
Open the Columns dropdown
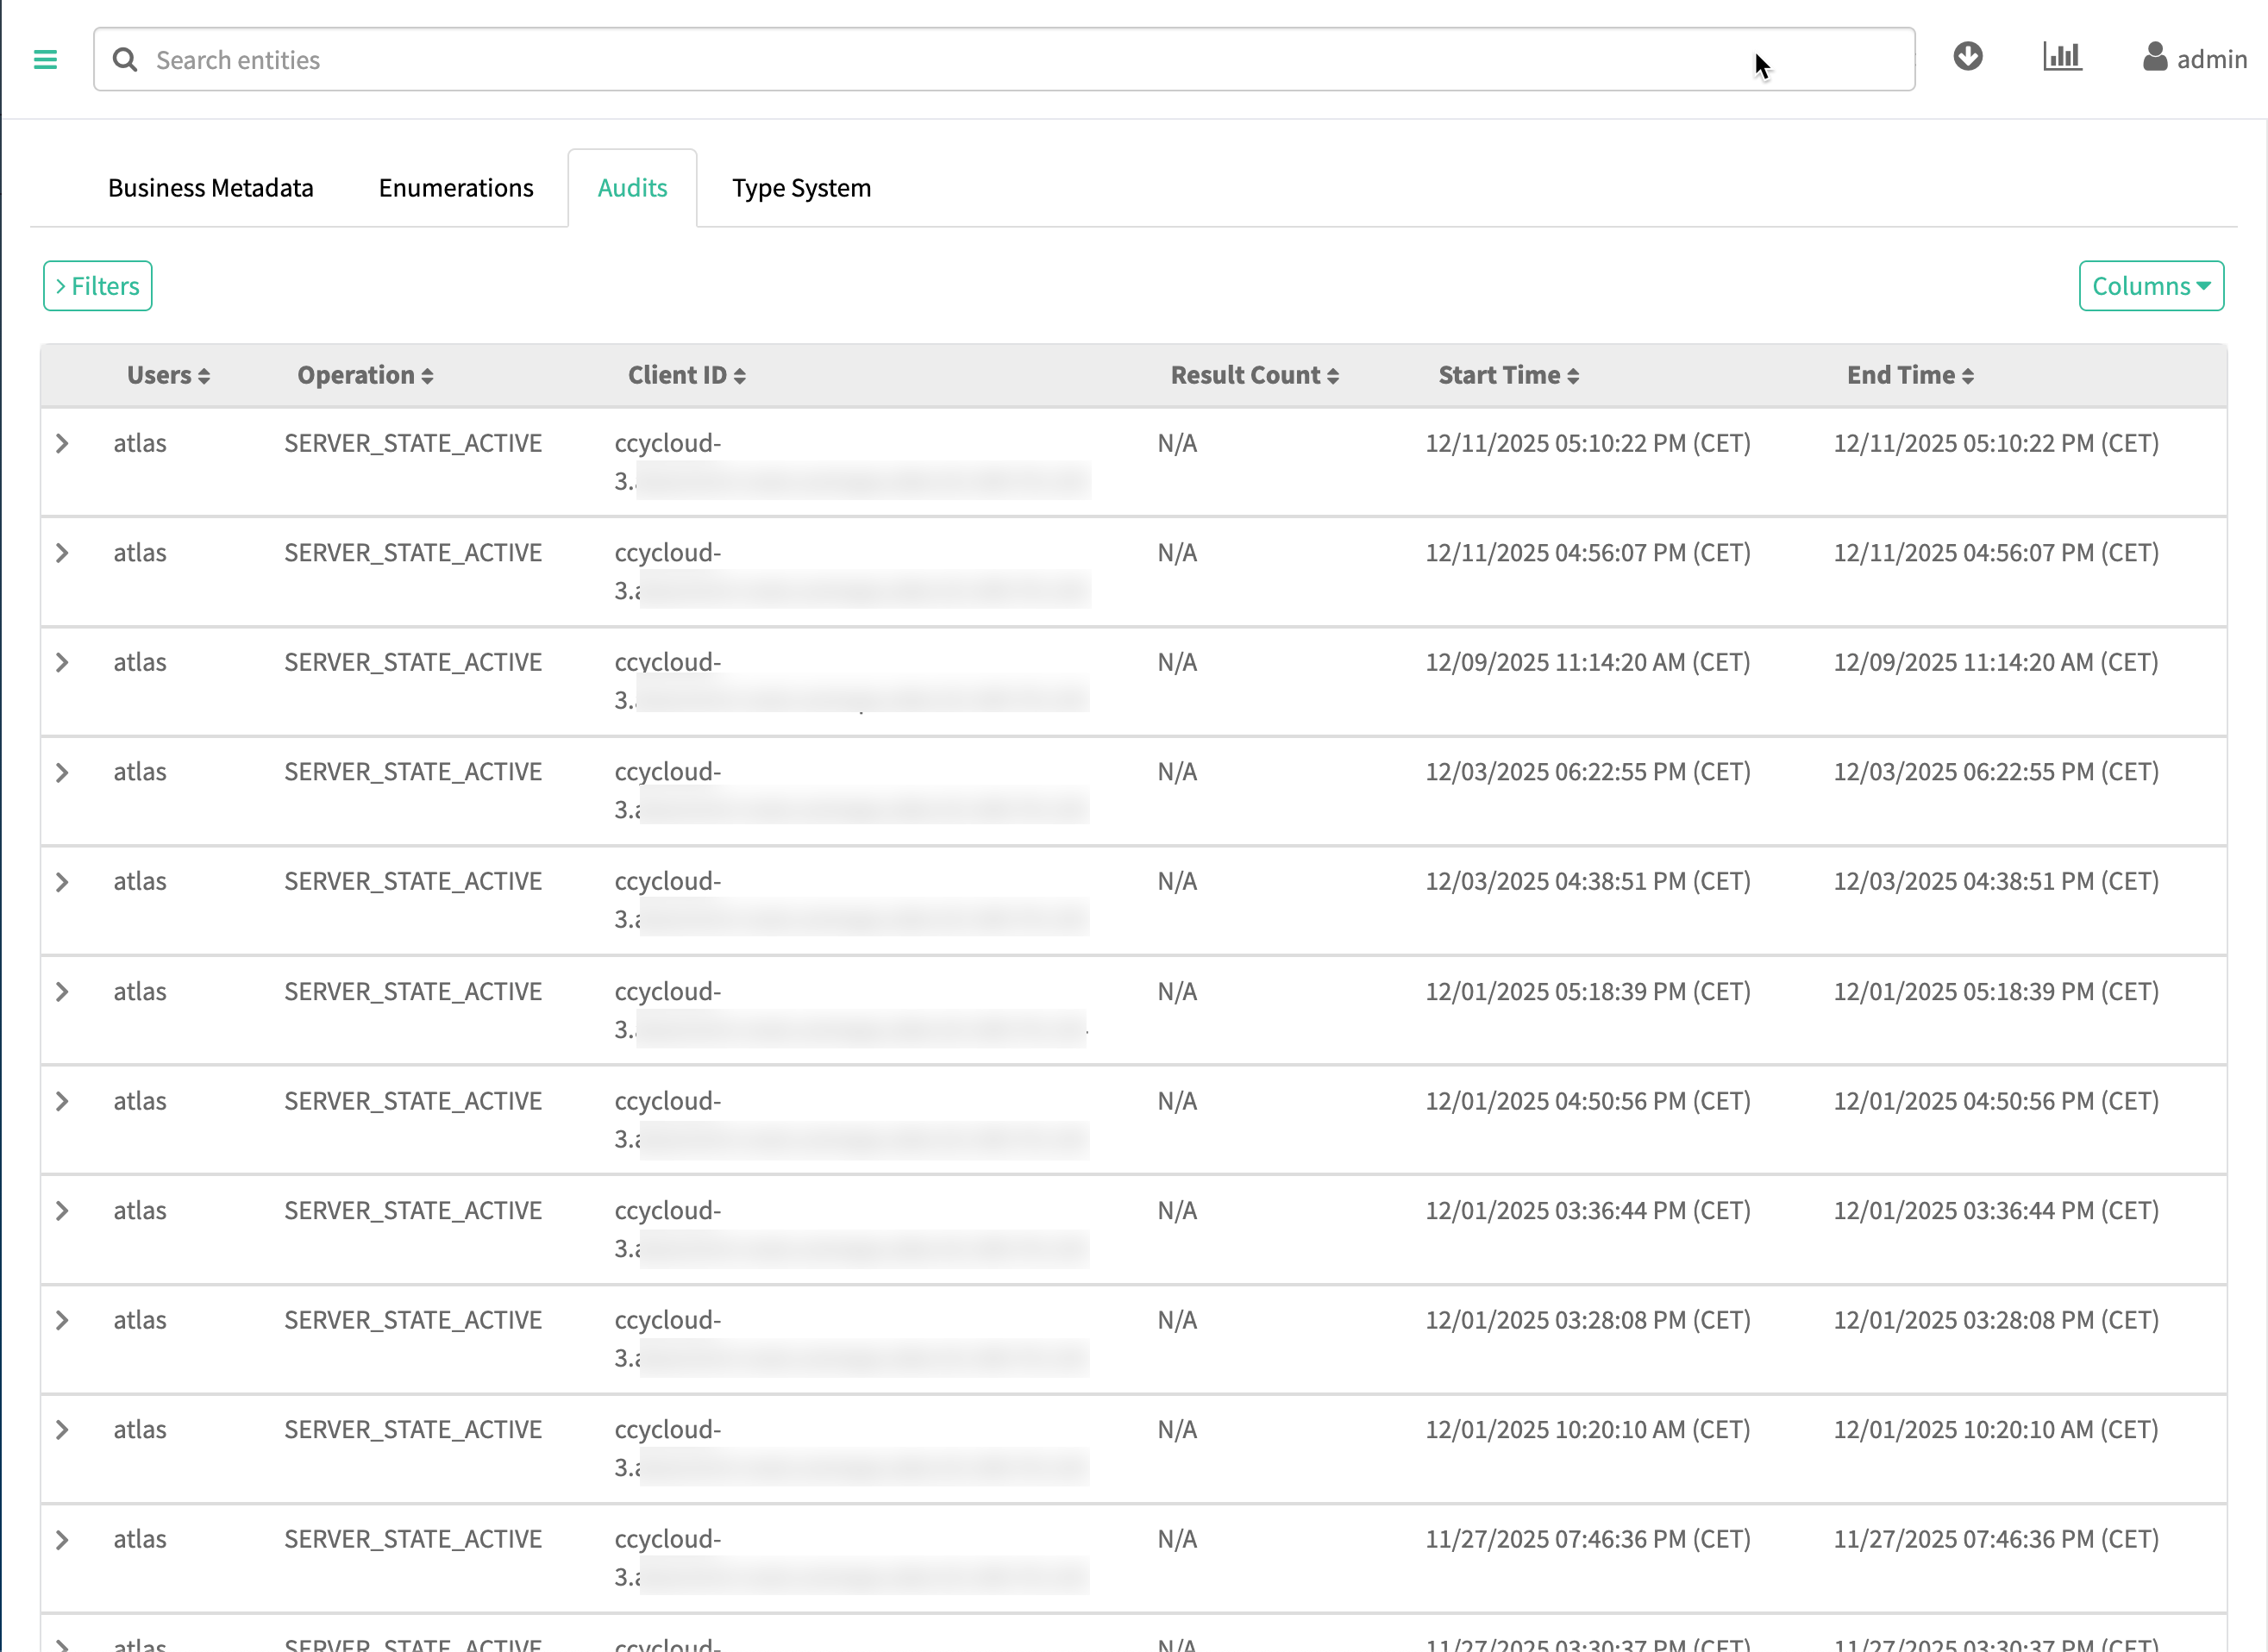[2150, 286]
